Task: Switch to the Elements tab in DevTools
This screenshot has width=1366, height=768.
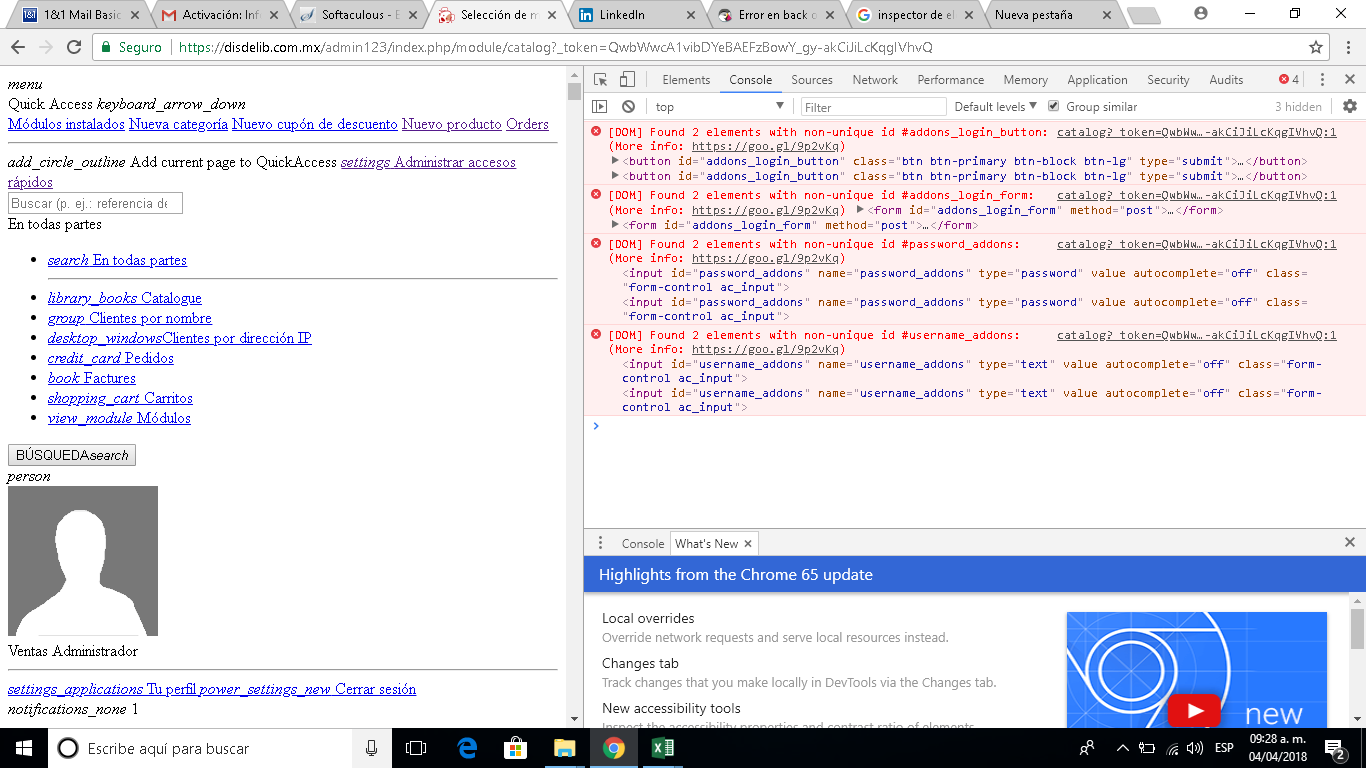Action: click(686, 80)
